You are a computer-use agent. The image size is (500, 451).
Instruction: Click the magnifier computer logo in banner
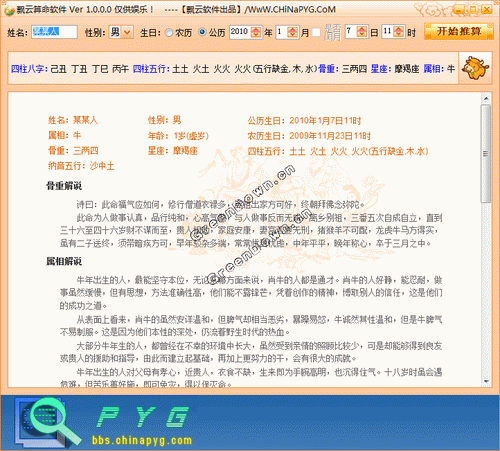47,421
